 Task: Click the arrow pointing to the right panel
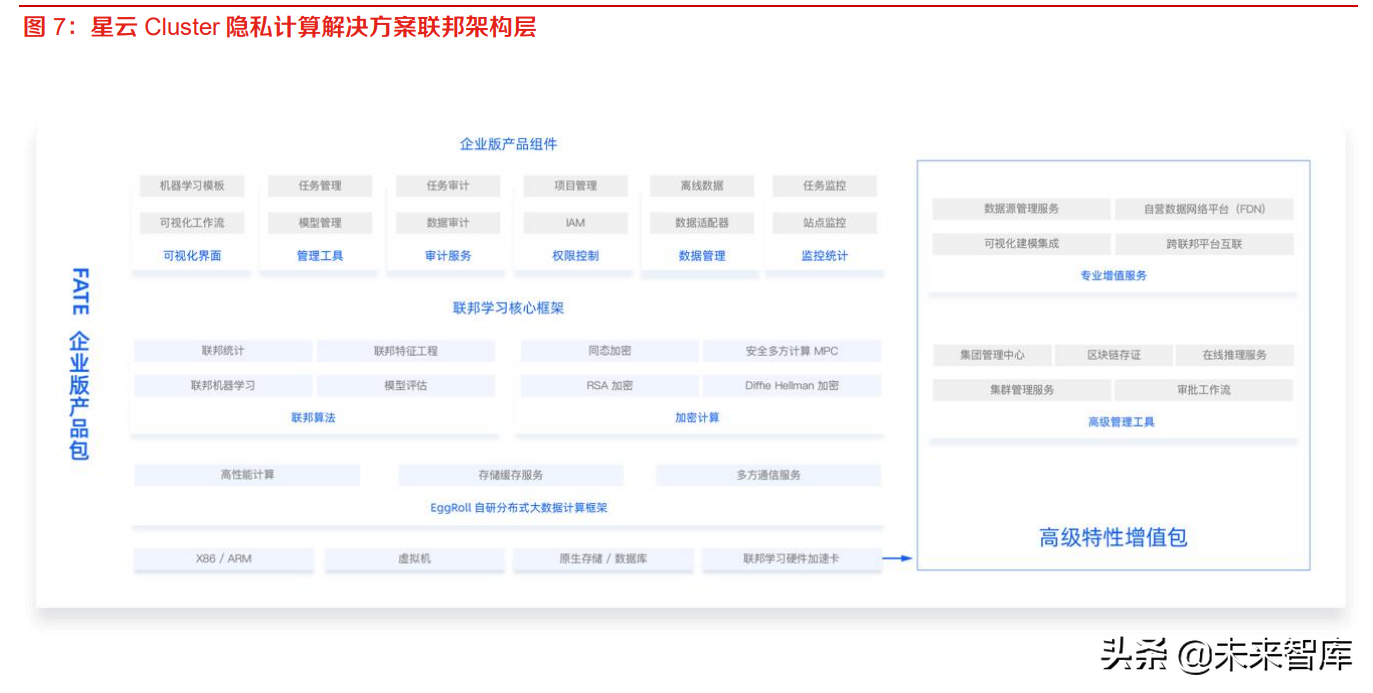click(x=894, y=559)
